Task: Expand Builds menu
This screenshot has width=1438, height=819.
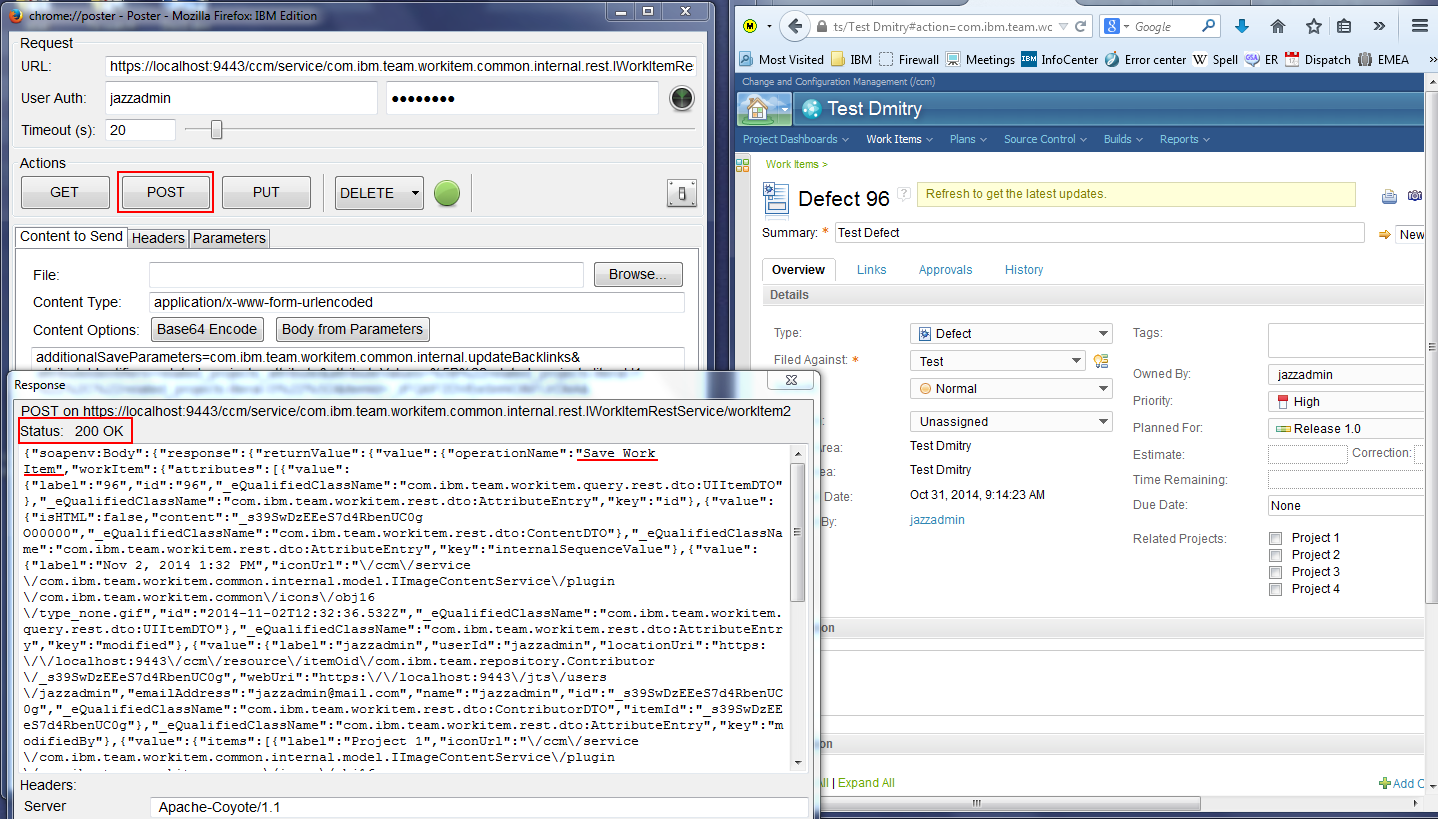Action: pyautogui.click(x=1123, y=139)
